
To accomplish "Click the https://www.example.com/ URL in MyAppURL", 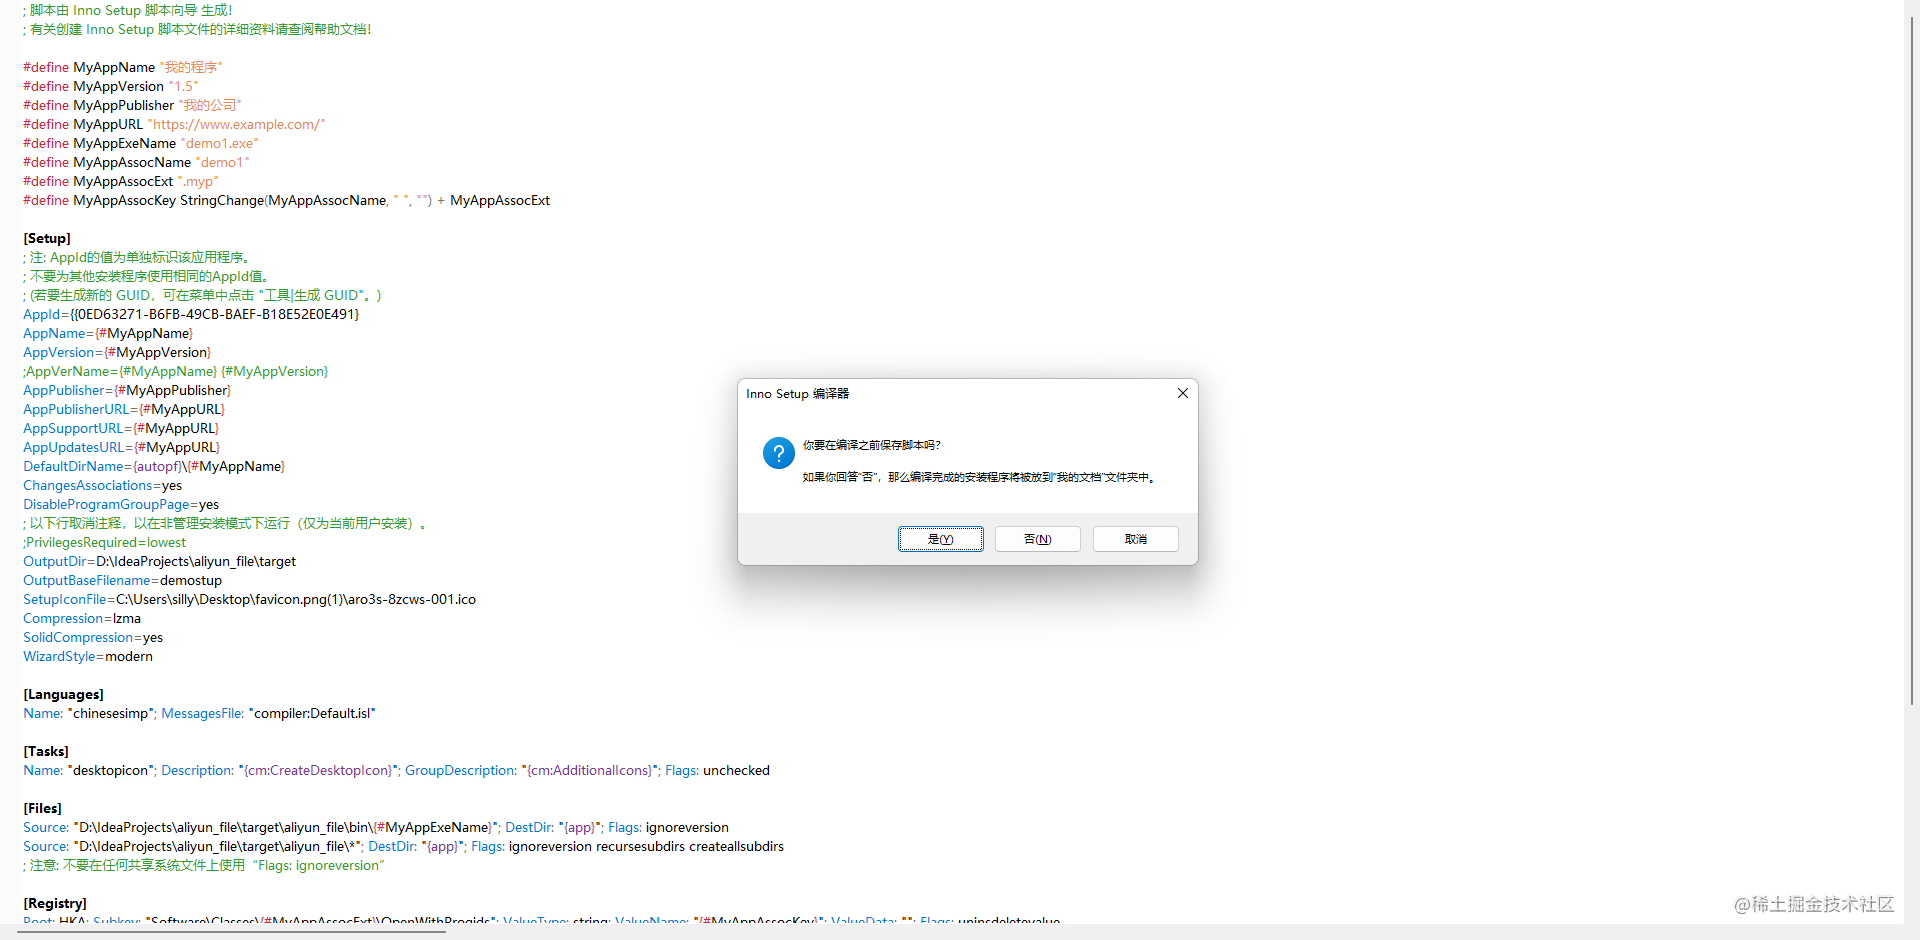I will coord(236,124).
